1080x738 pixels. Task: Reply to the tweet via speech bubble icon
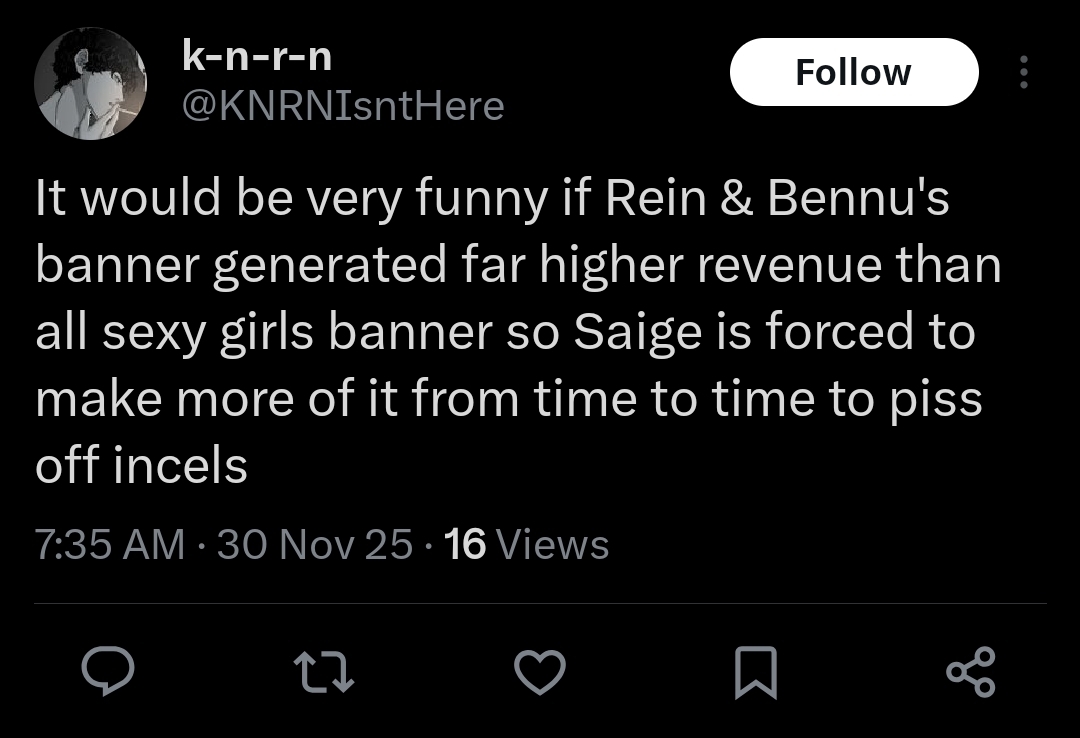click(x=107, y=671)
